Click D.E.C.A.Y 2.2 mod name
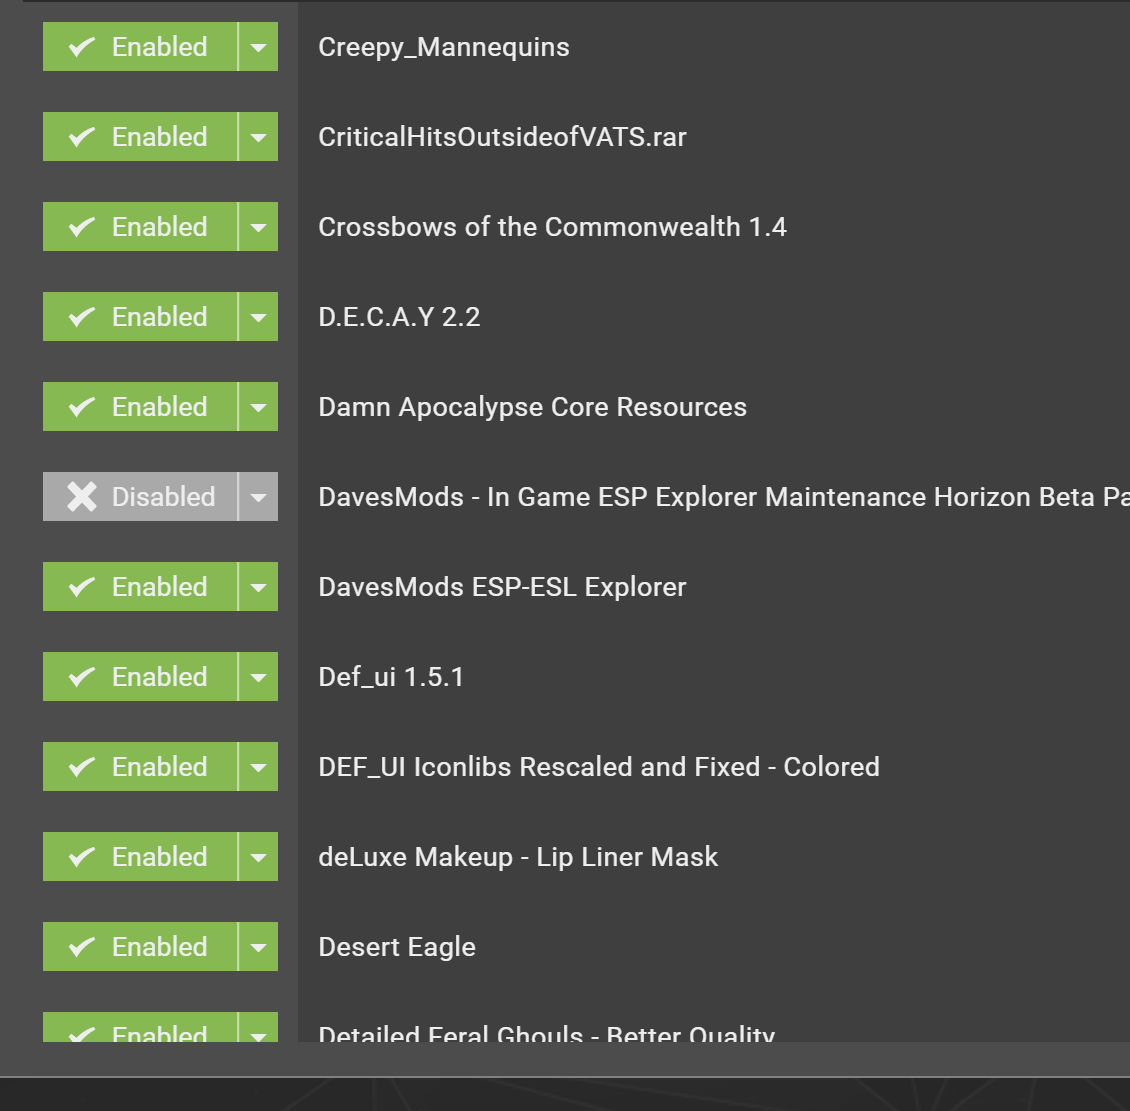This screenshot has width=1130, height=1111. pyautogui.click(x=399, y=317)
